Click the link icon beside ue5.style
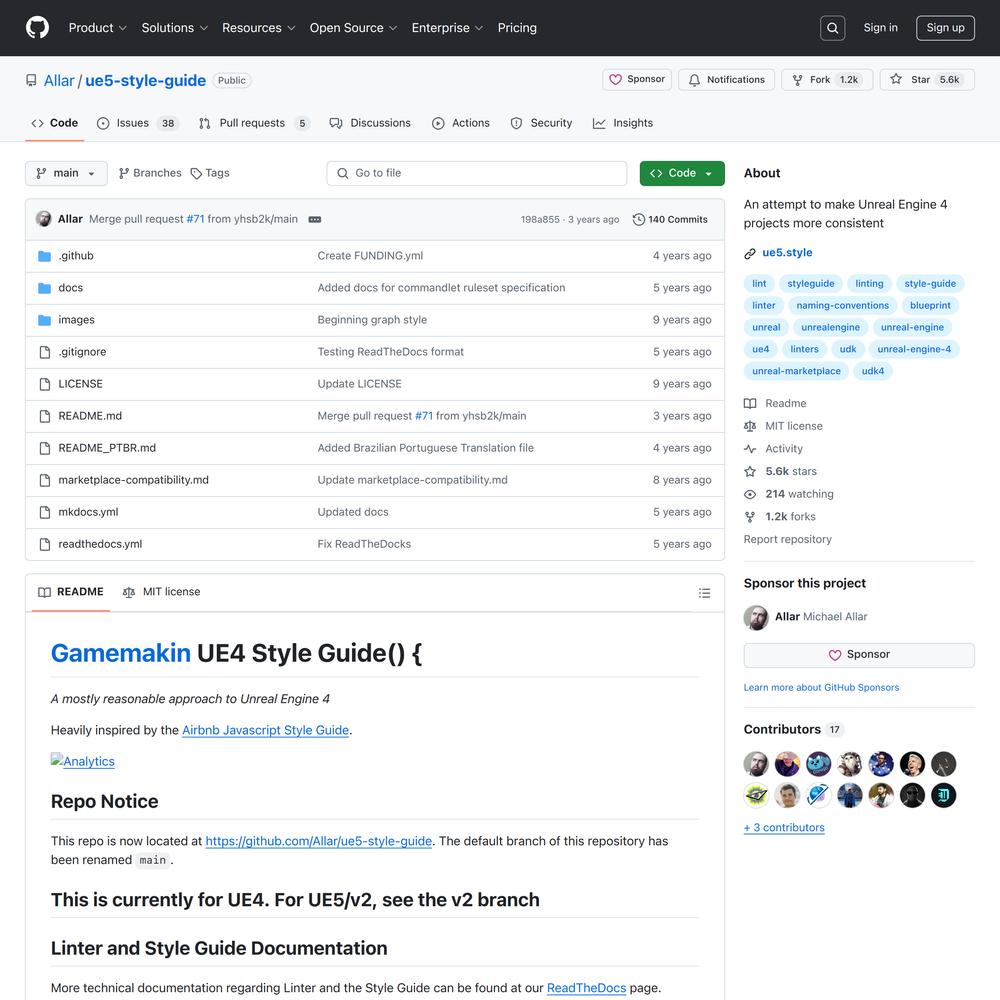 coord(750,253)
